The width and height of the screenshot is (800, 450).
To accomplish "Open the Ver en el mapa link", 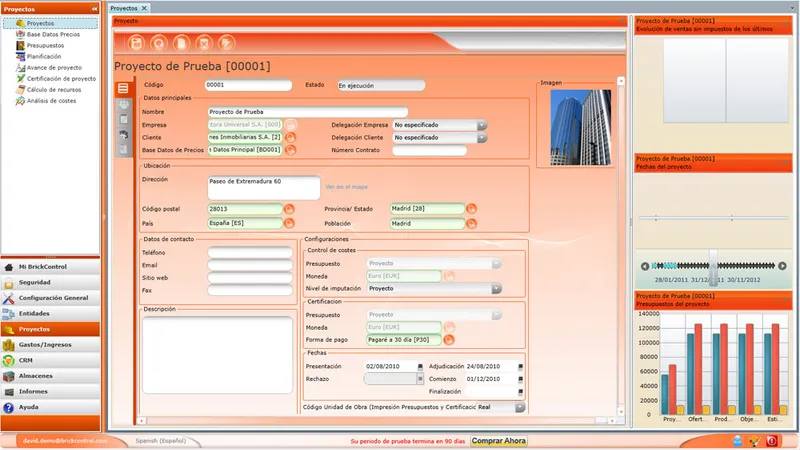I will [346, 187].
